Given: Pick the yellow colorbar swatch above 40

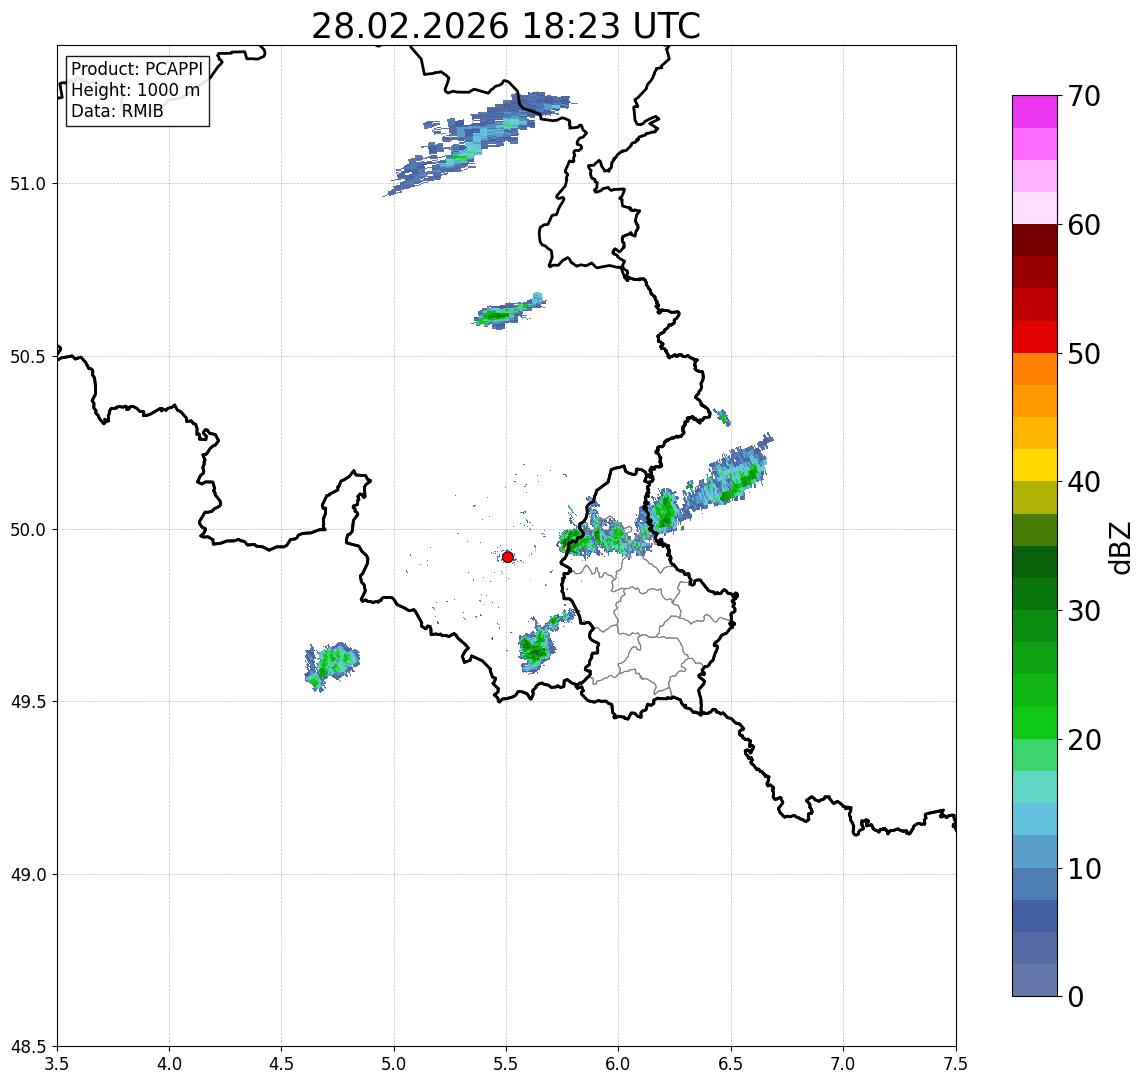Looking at the screenshot, I should [1035, 465].
